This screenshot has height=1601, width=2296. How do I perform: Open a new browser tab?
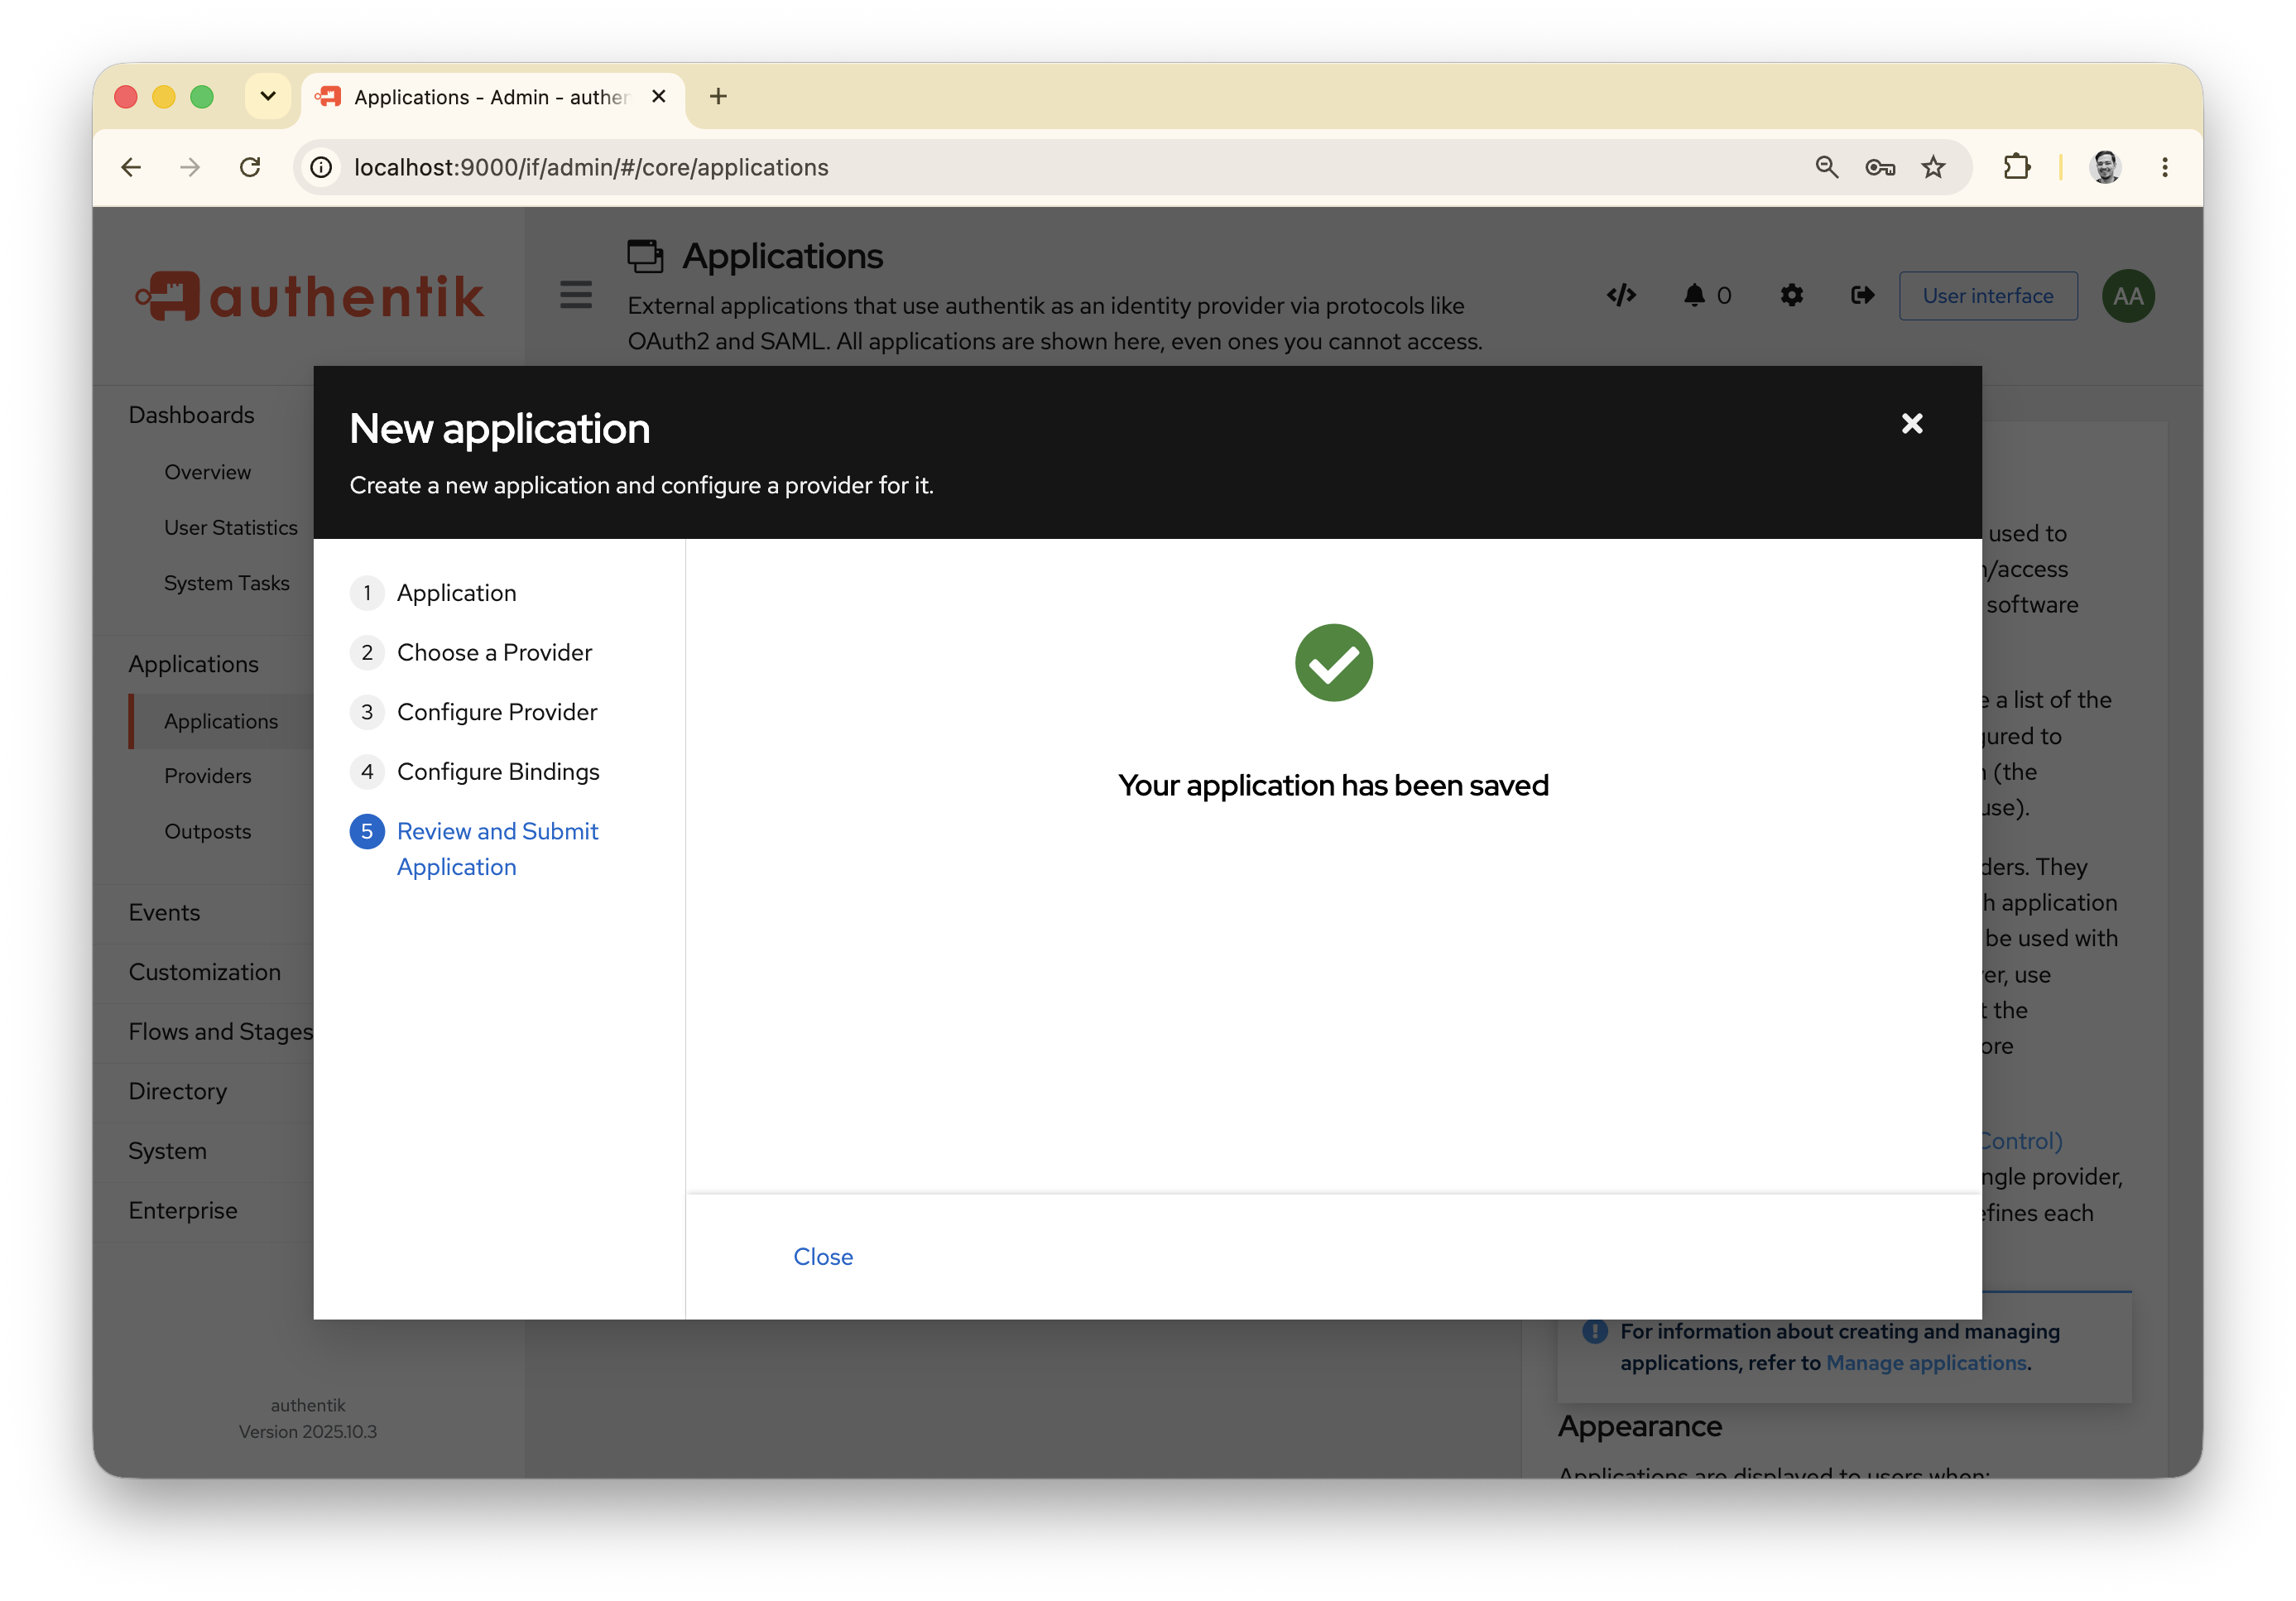tap(718, 96)
